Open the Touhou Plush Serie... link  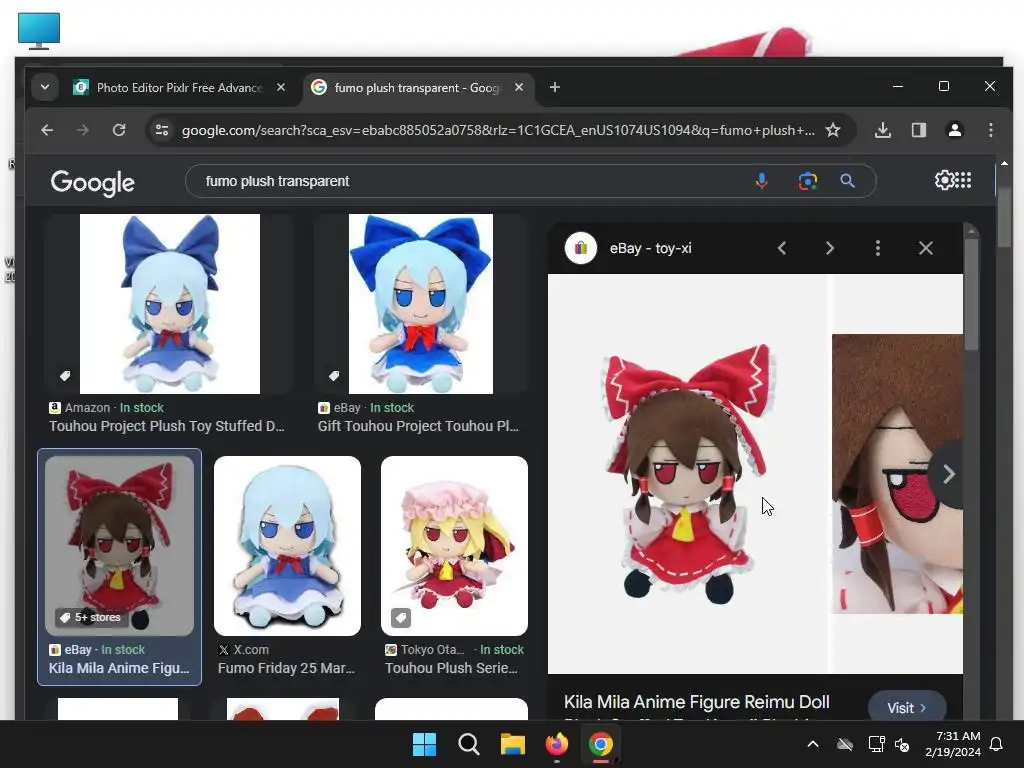click(451, 668)
